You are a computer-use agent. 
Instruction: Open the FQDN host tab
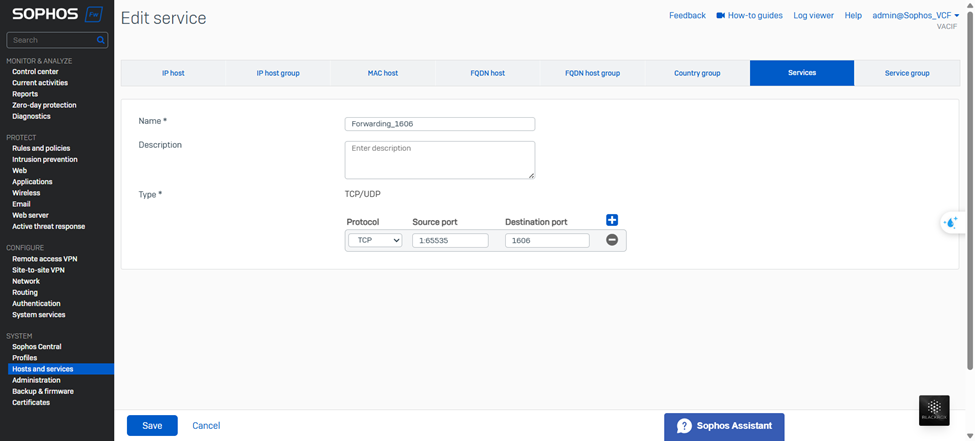(x=487, y=73)
